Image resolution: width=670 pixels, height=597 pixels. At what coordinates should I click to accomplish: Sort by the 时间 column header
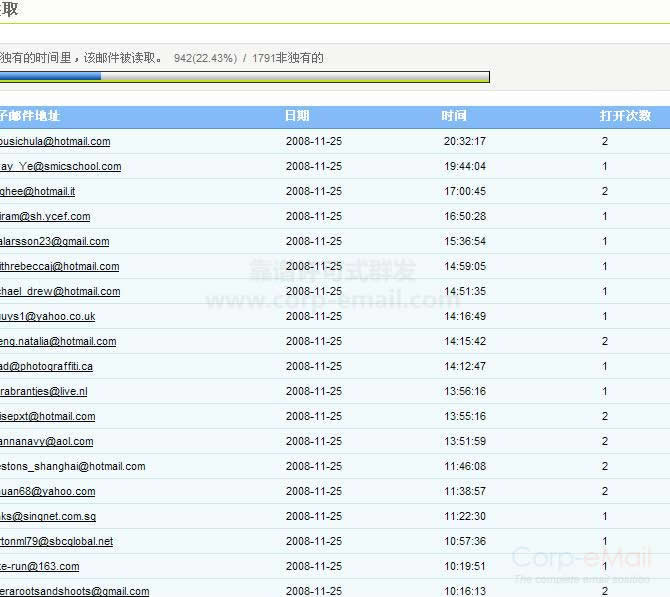454,117
